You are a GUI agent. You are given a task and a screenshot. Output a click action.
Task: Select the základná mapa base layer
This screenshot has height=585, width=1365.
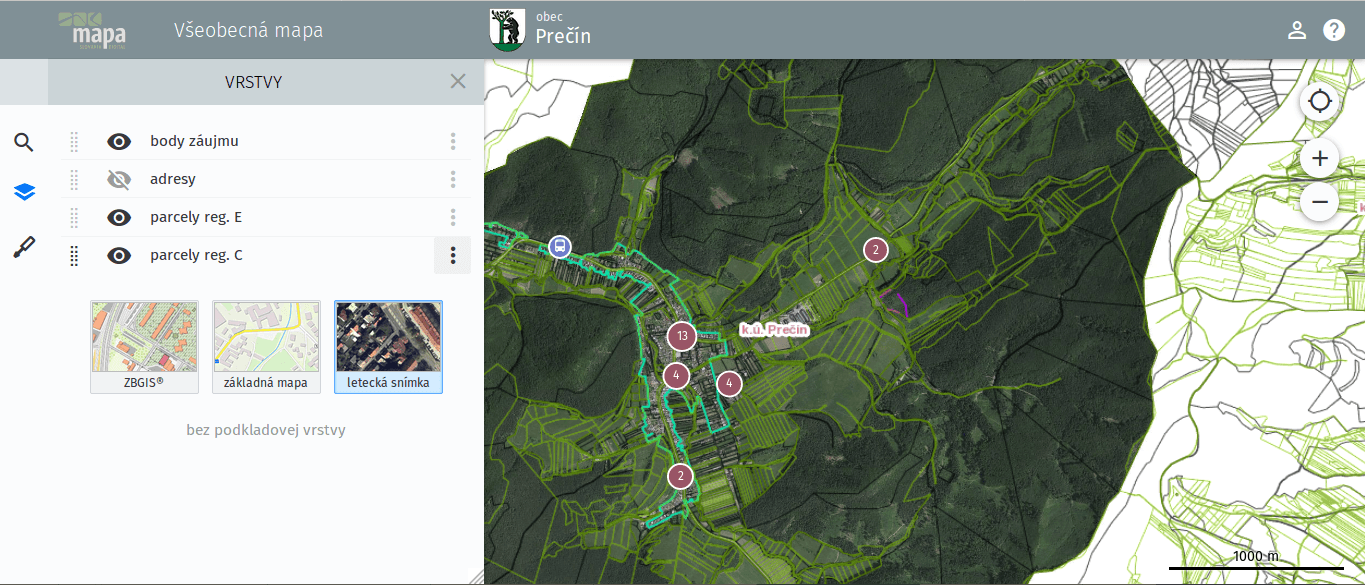point(266,347)
